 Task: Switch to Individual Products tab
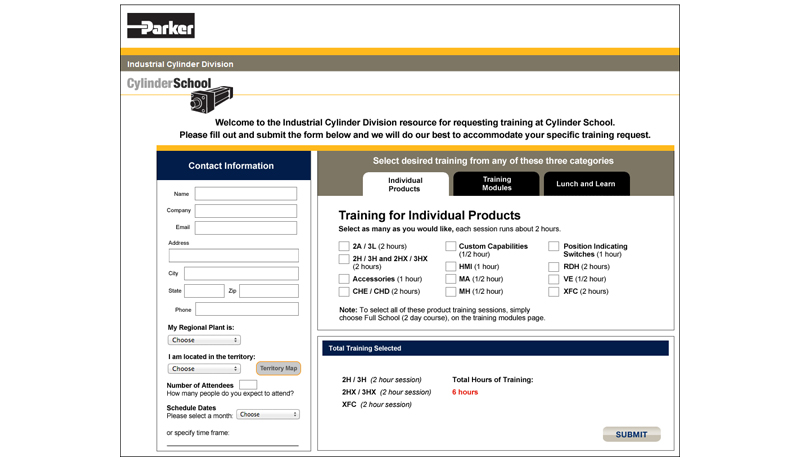(406, 184)
